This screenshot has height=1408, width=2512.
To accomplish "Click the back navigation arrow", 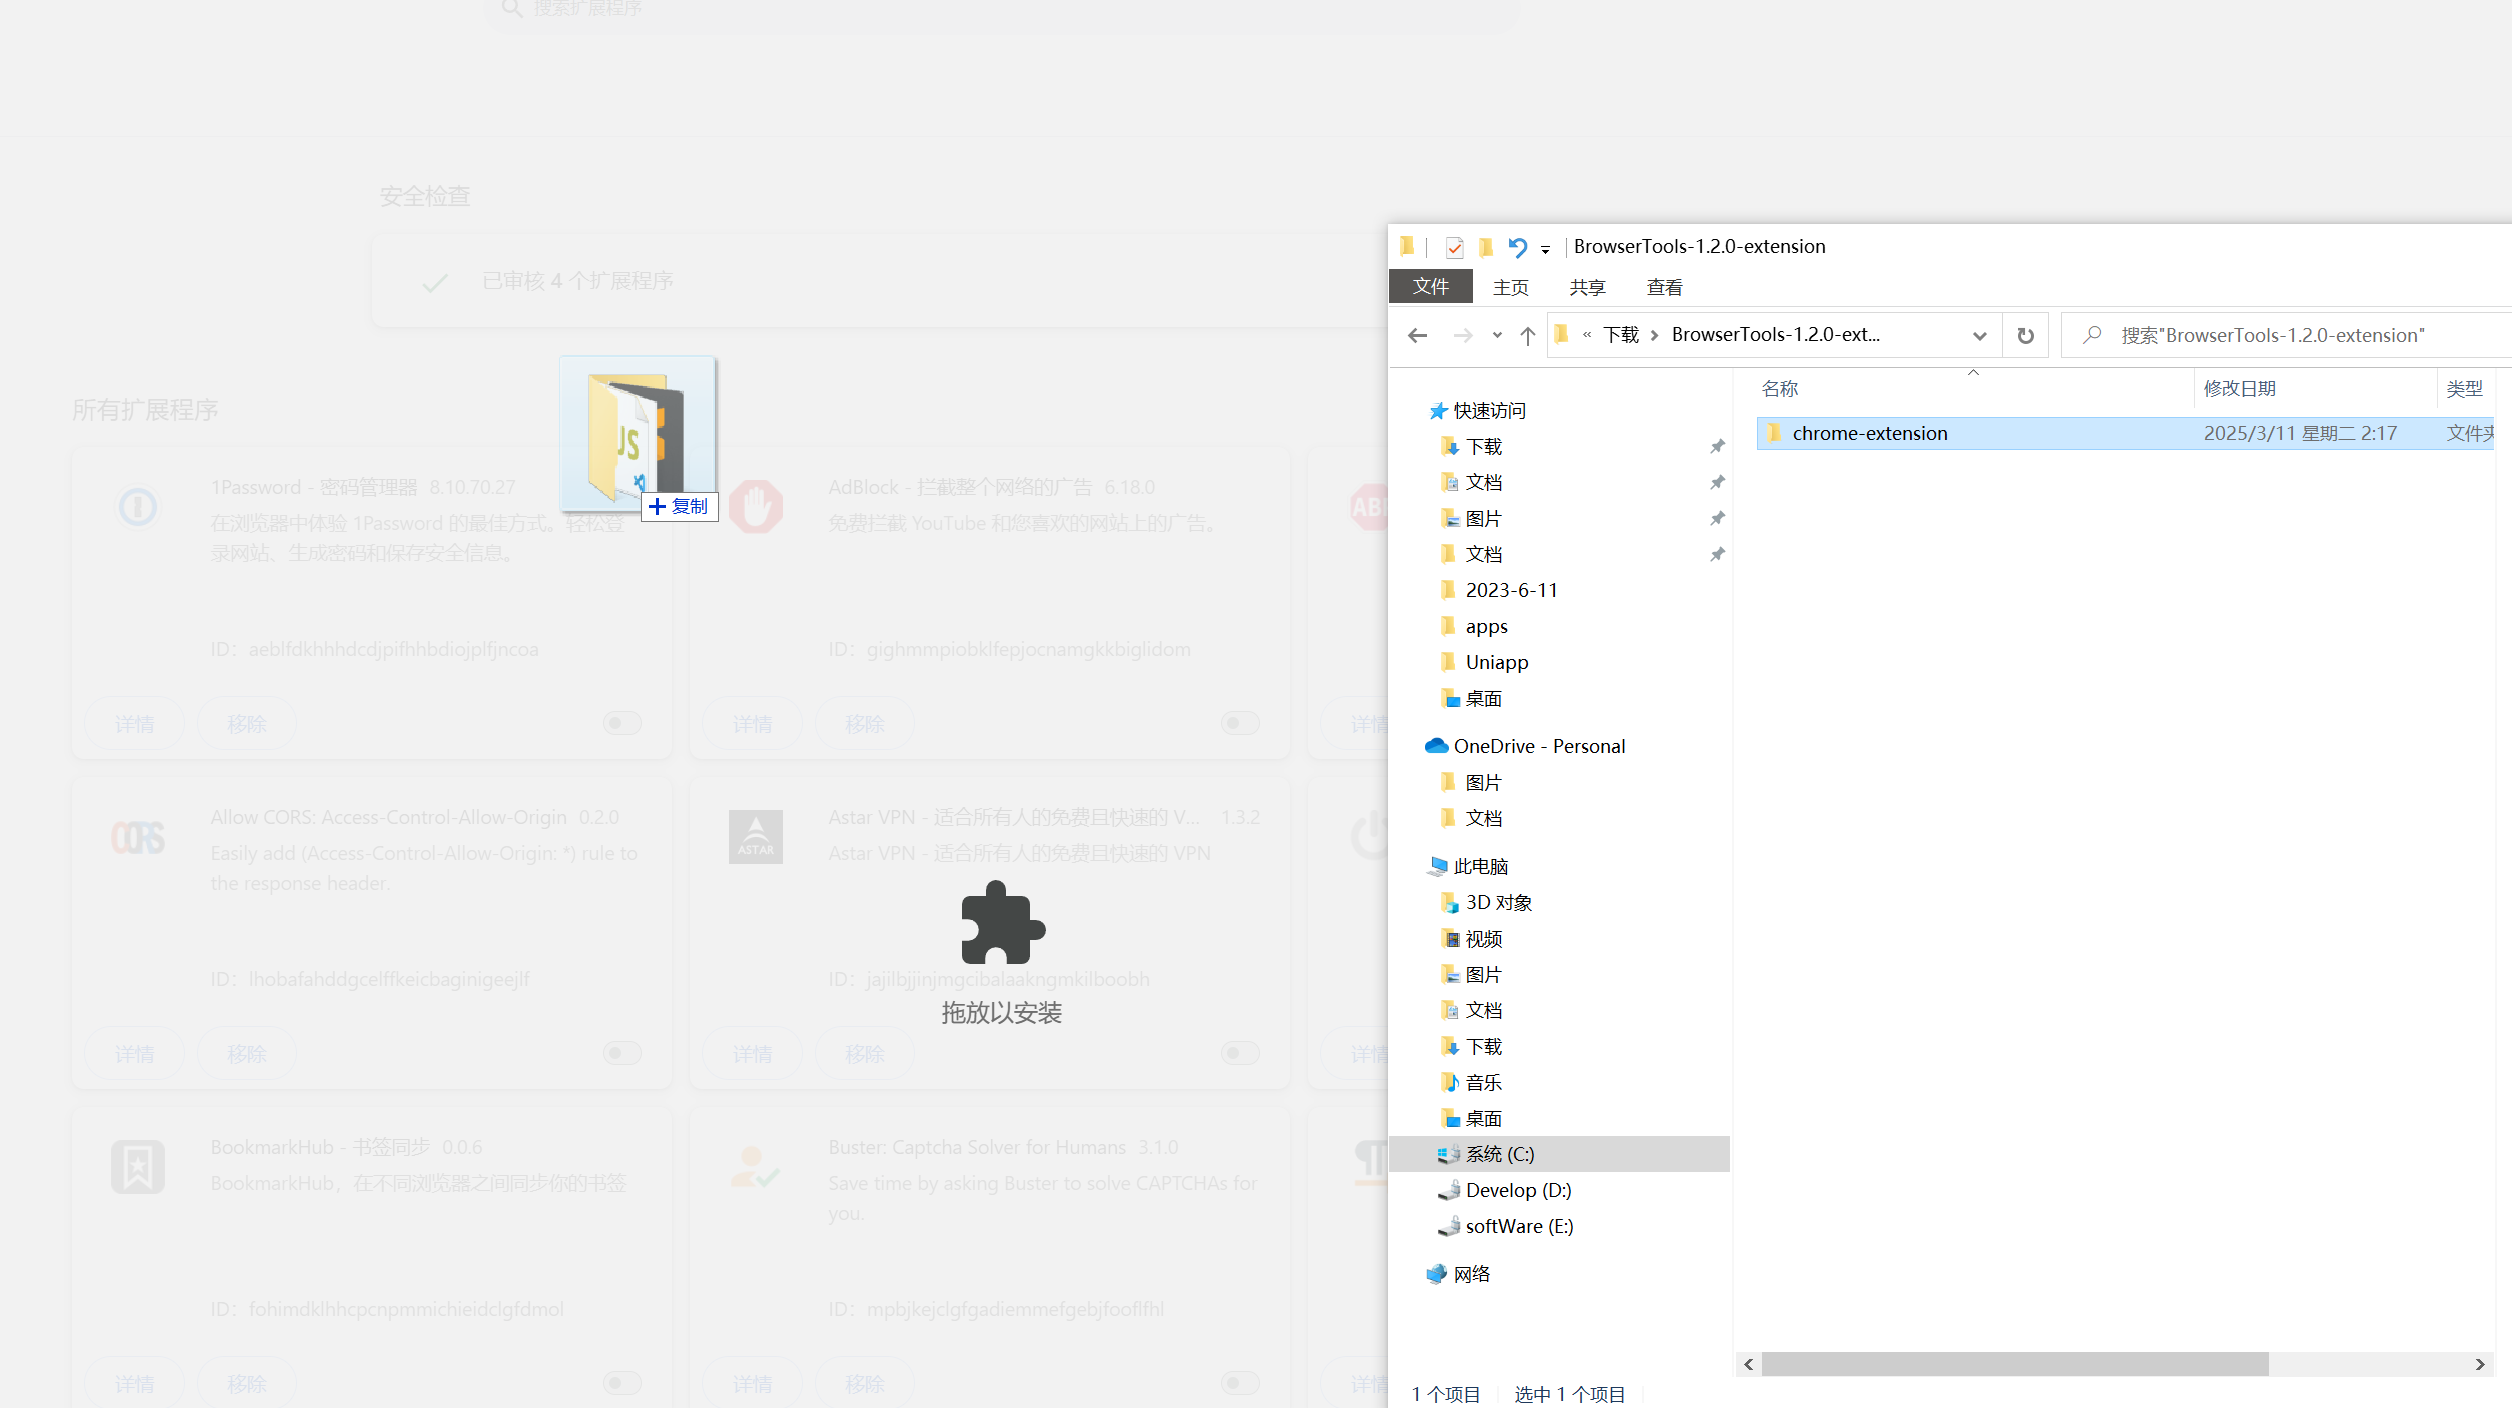I will click(x=1417, y=336).
